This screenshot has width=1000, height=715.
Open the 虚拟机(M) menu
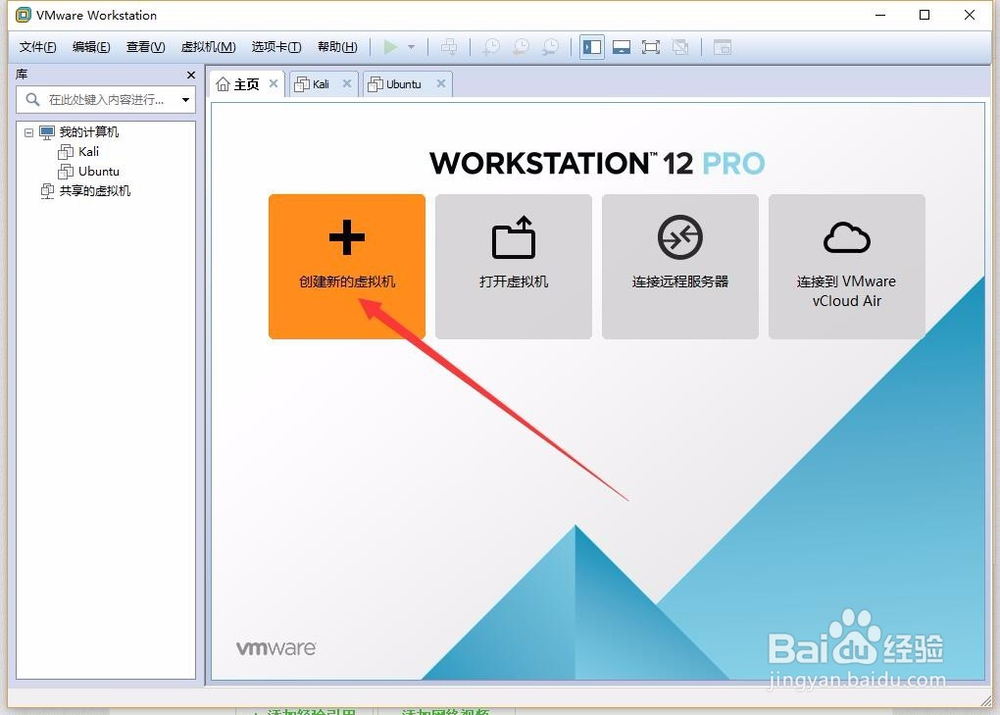coord(208,47)
